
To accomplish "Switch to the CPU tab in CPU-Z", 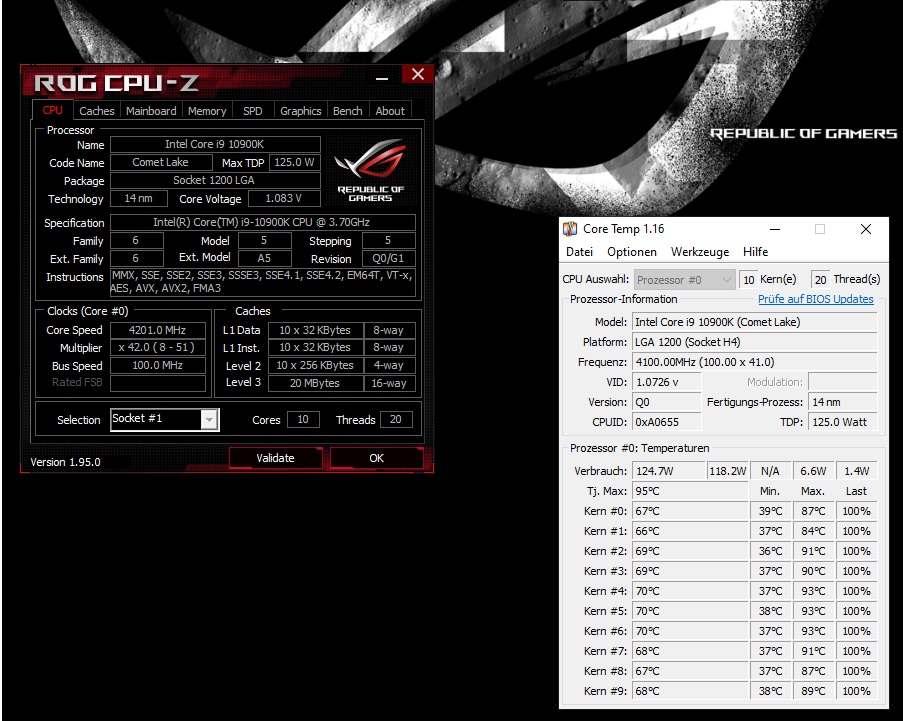I will click(52, 111).
